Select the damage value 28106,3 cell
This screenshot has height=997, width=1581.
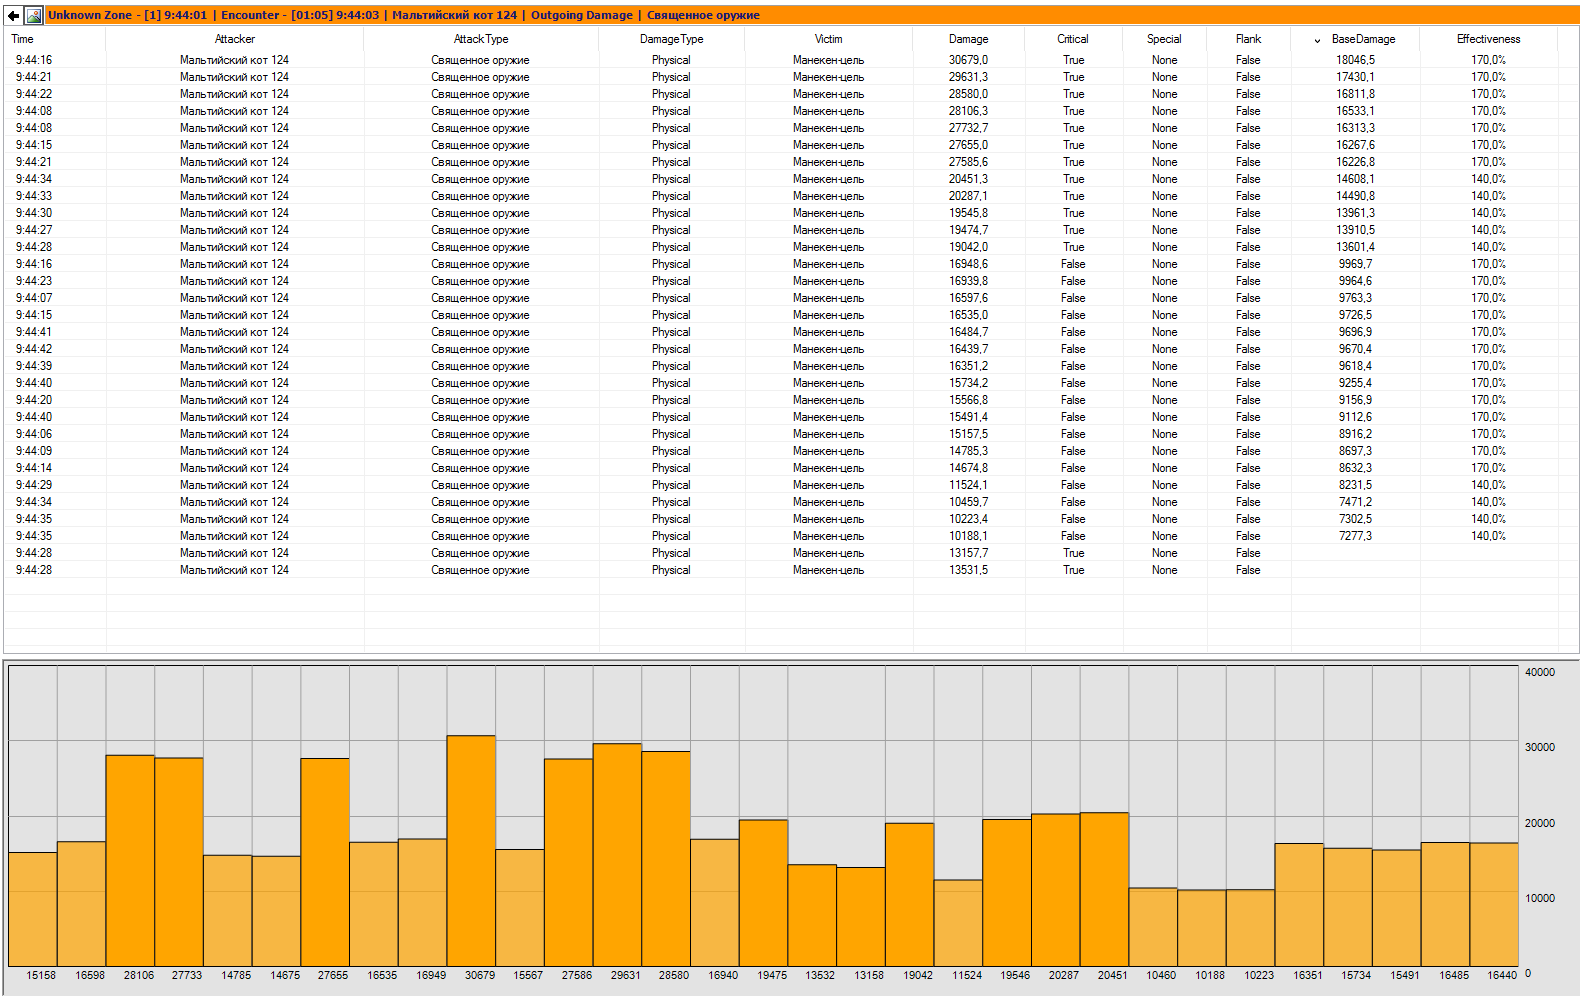(968, 111)
